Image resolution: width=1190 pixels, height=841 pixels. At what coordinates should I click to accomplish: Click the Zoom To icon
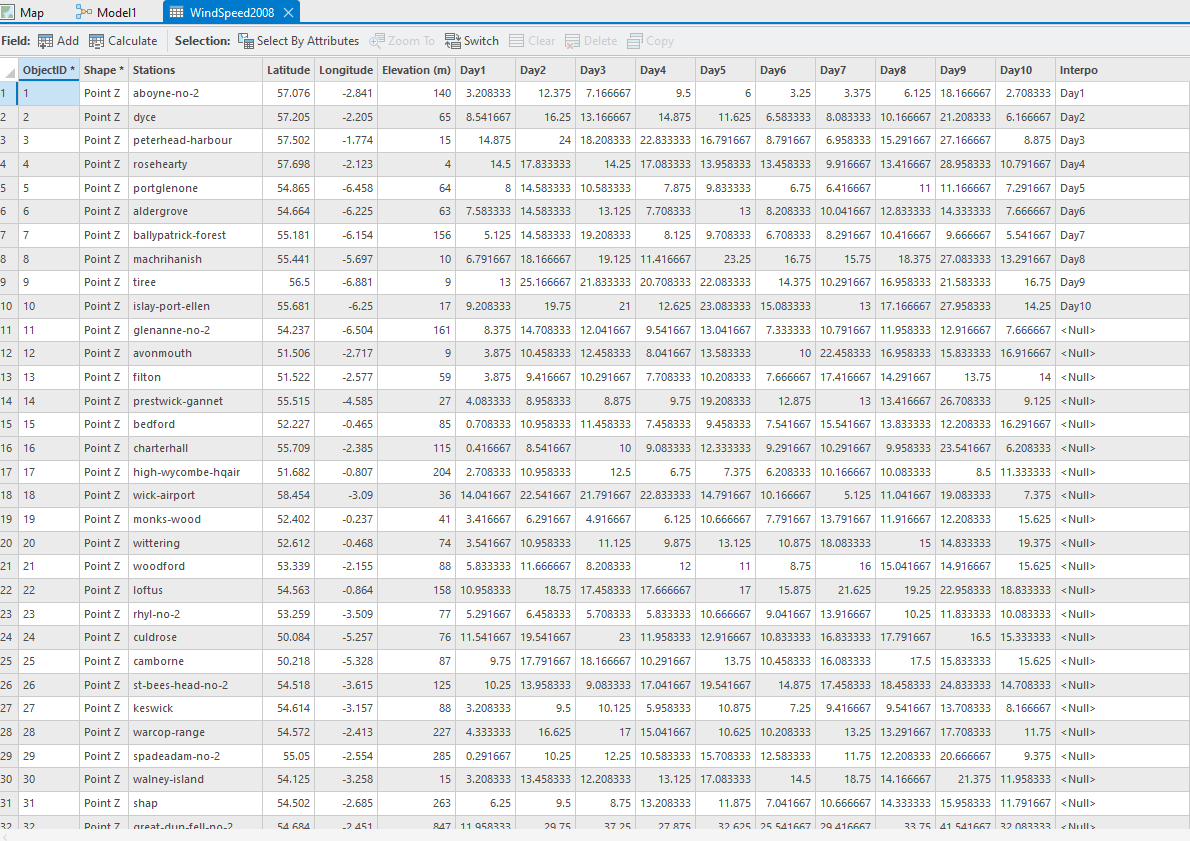376,41
